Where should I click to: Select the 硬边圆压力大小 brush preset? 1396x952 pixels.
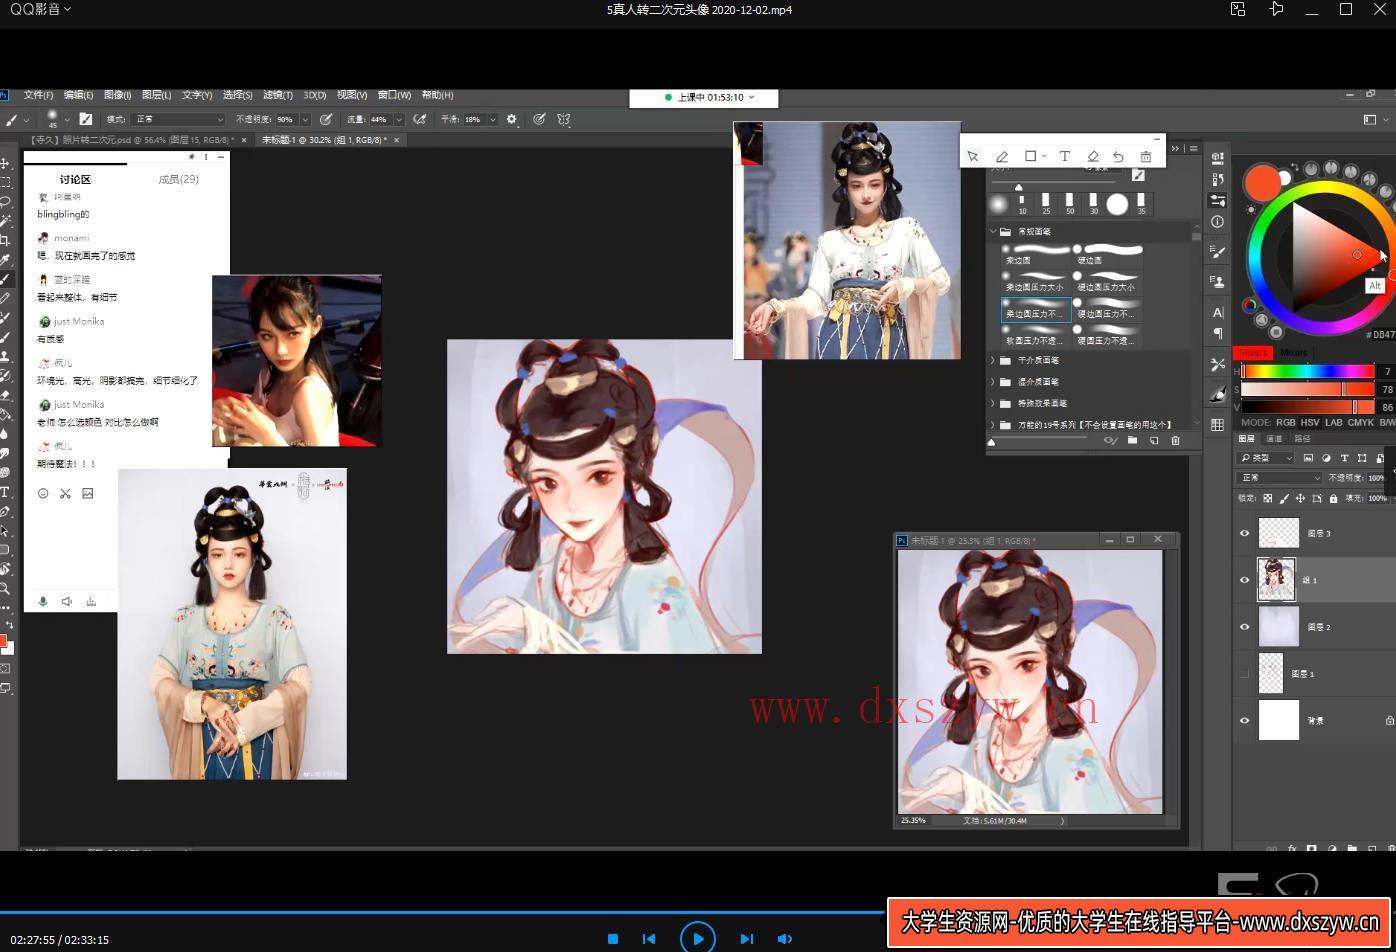pos(1105,281)
